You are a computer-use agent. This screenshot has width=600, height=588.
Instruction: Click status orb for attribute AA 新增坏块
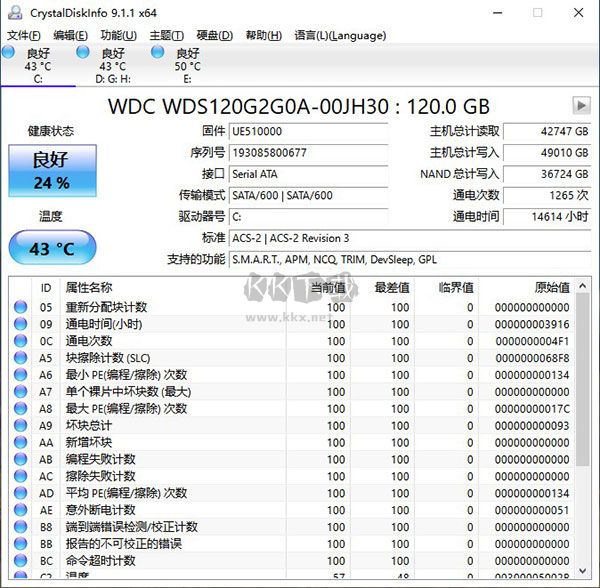pyautogui.click(x=20, y=442)
